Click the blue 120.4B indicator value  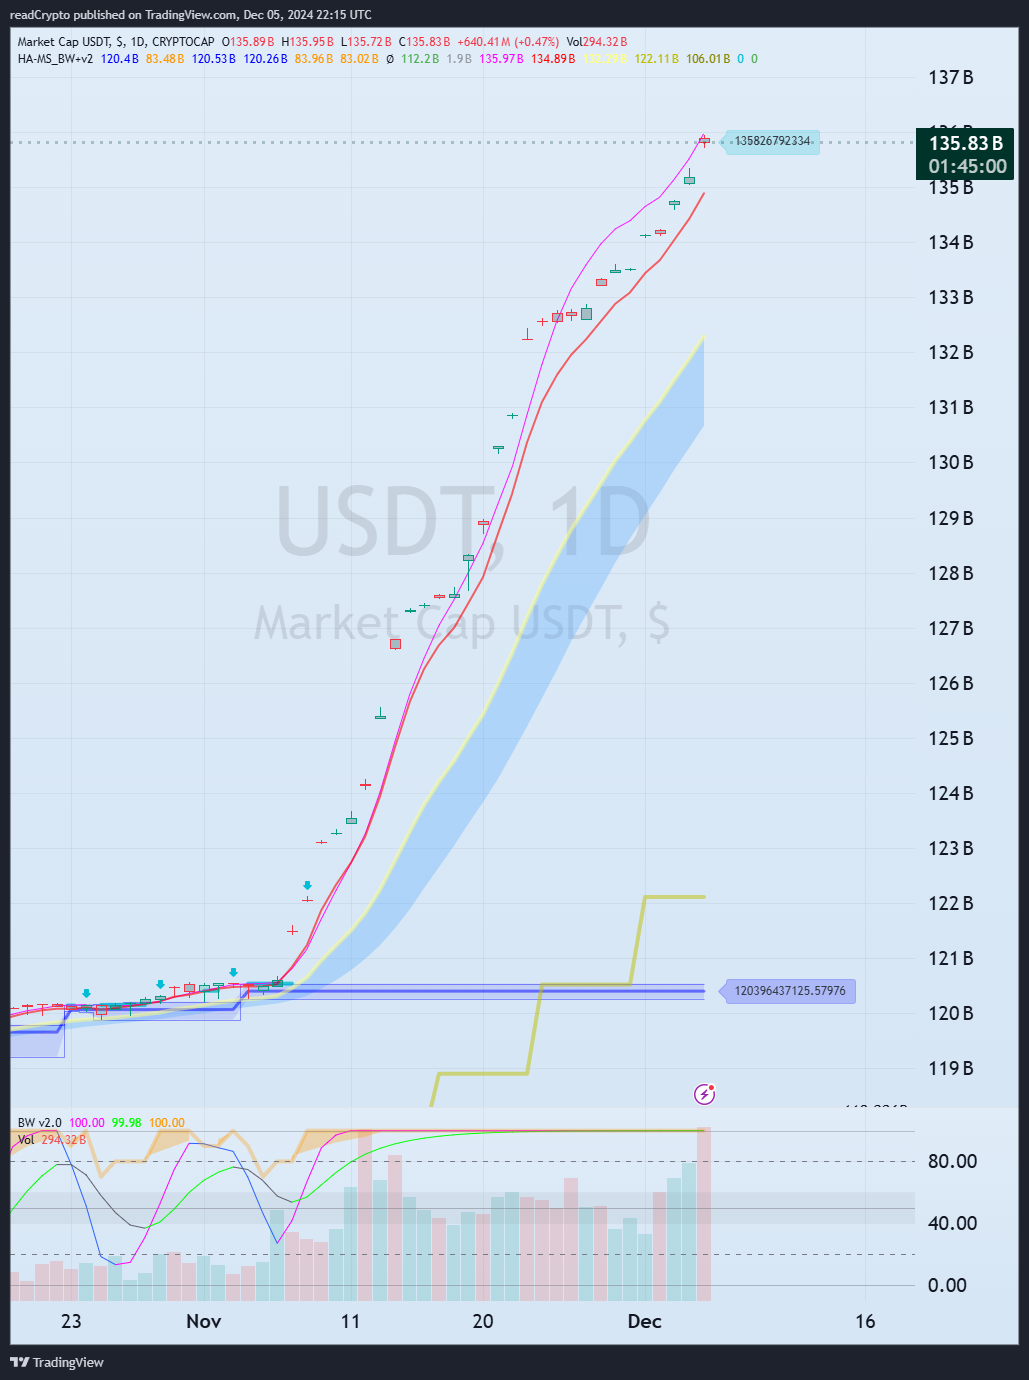119,59
